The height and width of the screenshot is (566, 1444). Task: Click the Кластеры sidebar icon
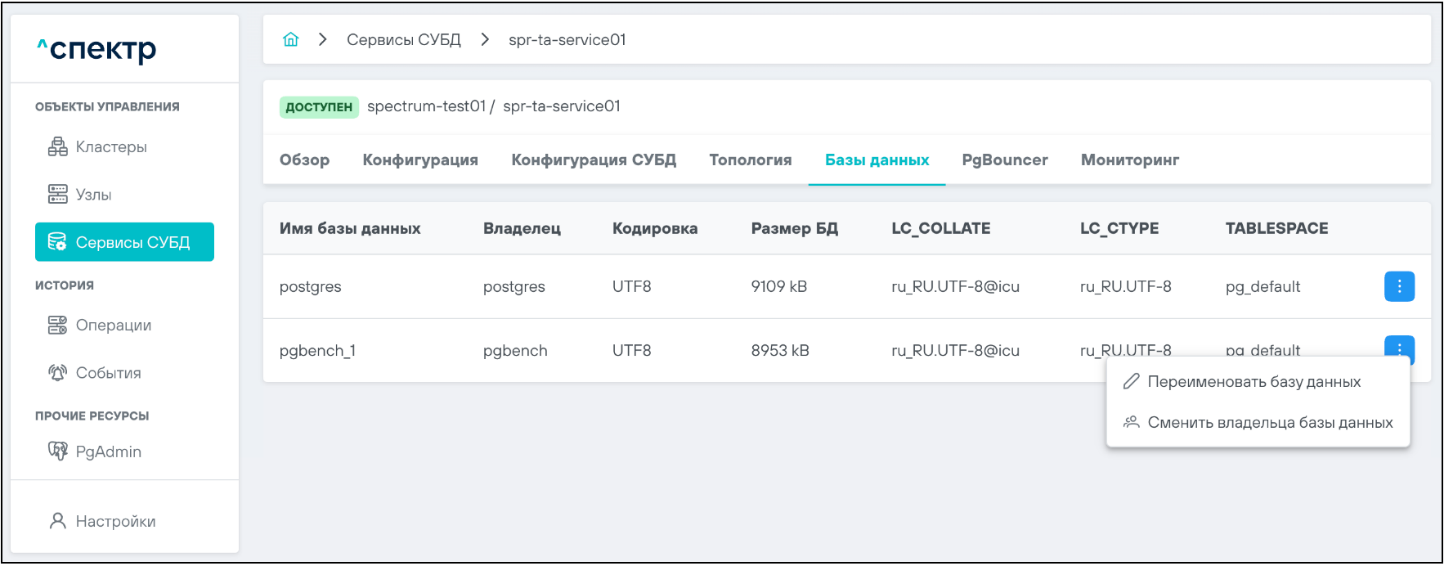pyautogui.click(x=58, y=147)
